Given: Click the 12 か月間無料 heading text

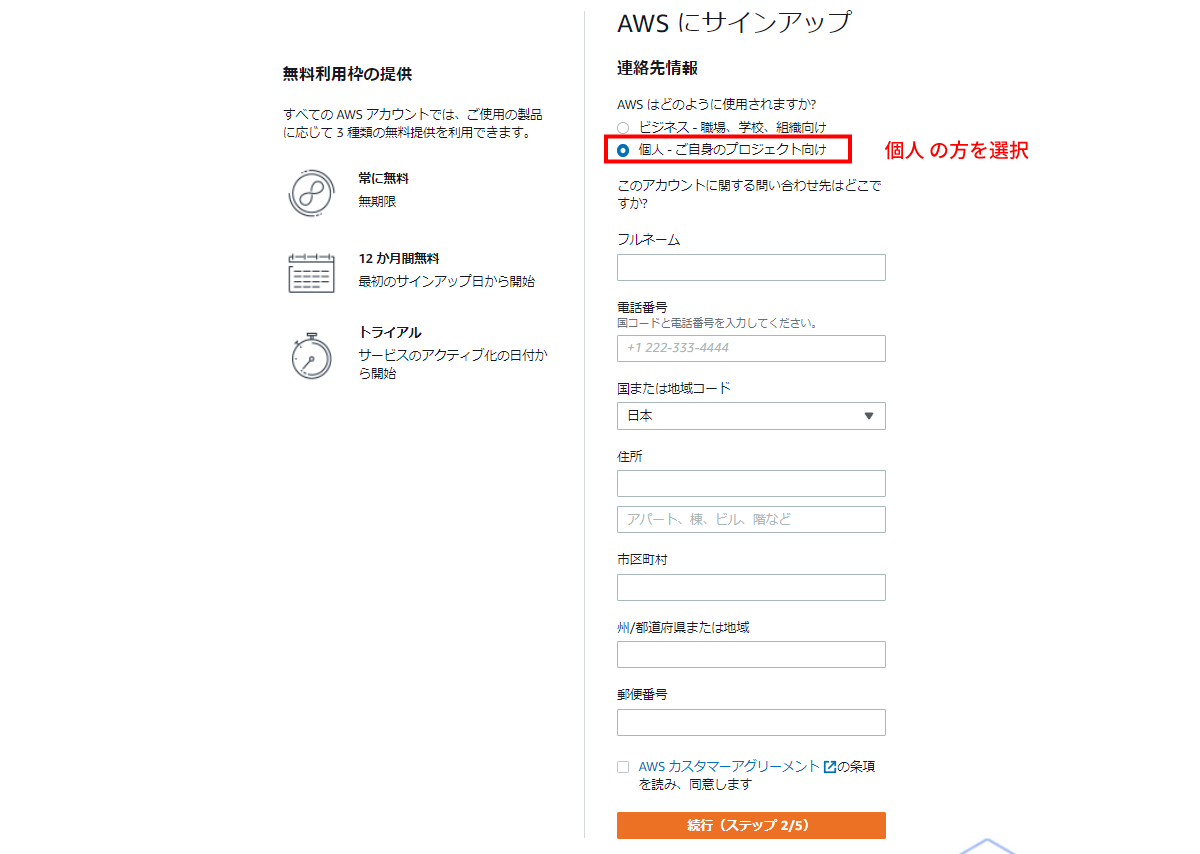Looking at the screenshot, I should pyautogui.click(x=399, y=258).
